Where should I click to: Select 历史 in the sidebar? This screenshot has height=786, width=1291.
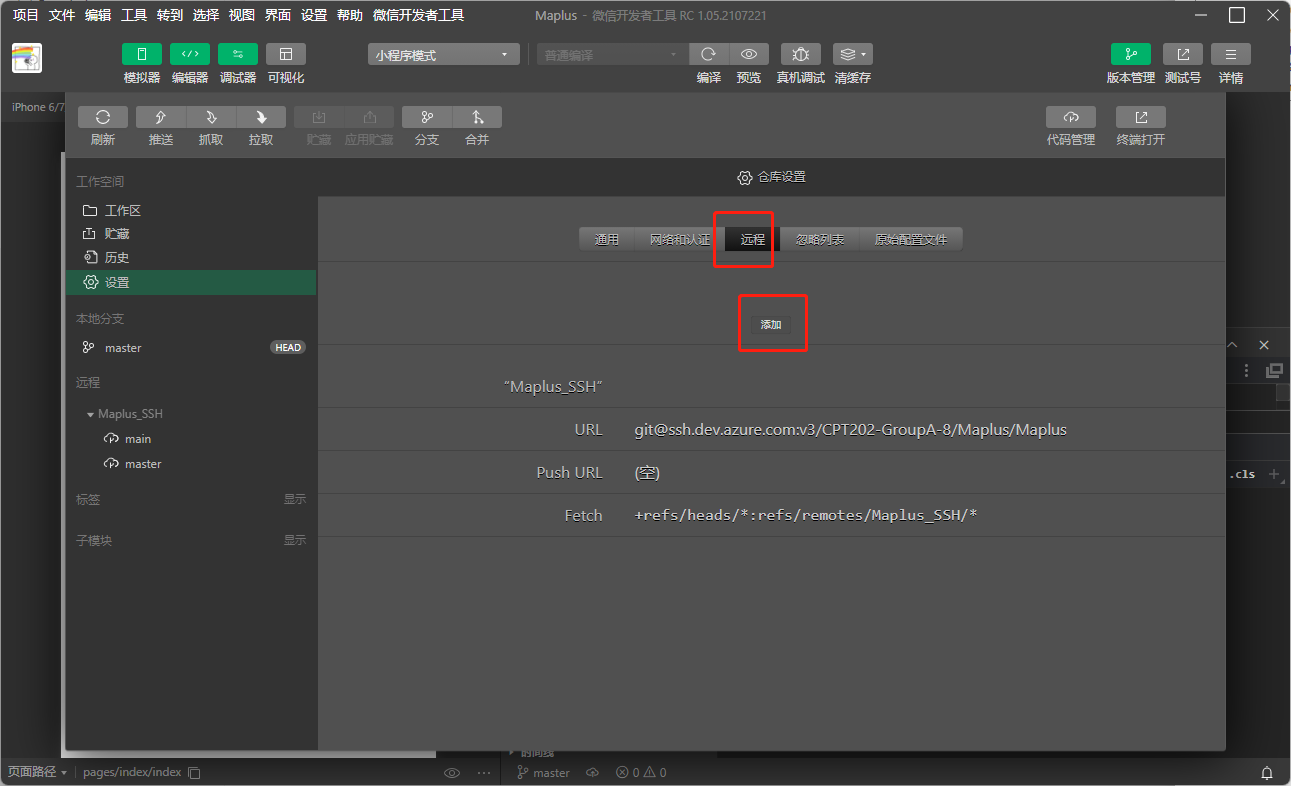(191, 258)
